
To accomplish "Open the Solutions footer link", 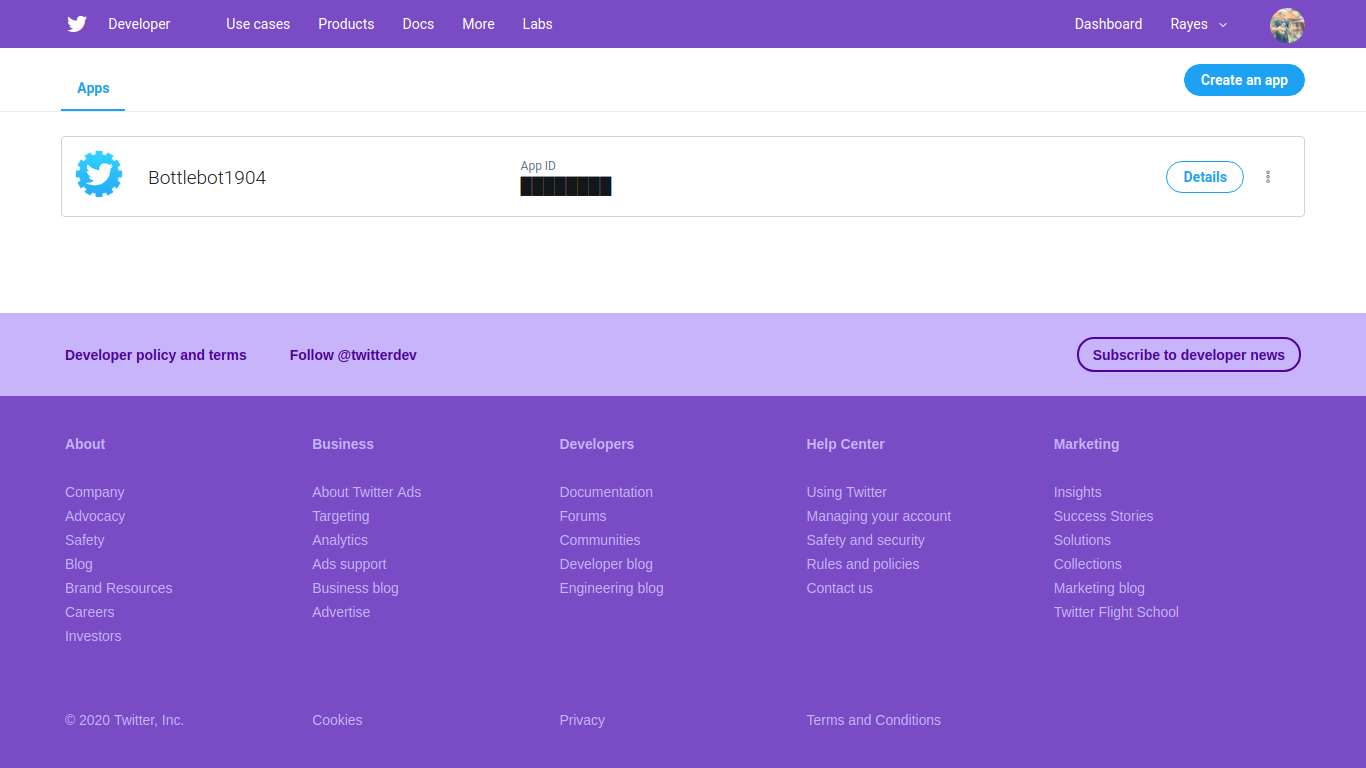I will pos(1082,540).
